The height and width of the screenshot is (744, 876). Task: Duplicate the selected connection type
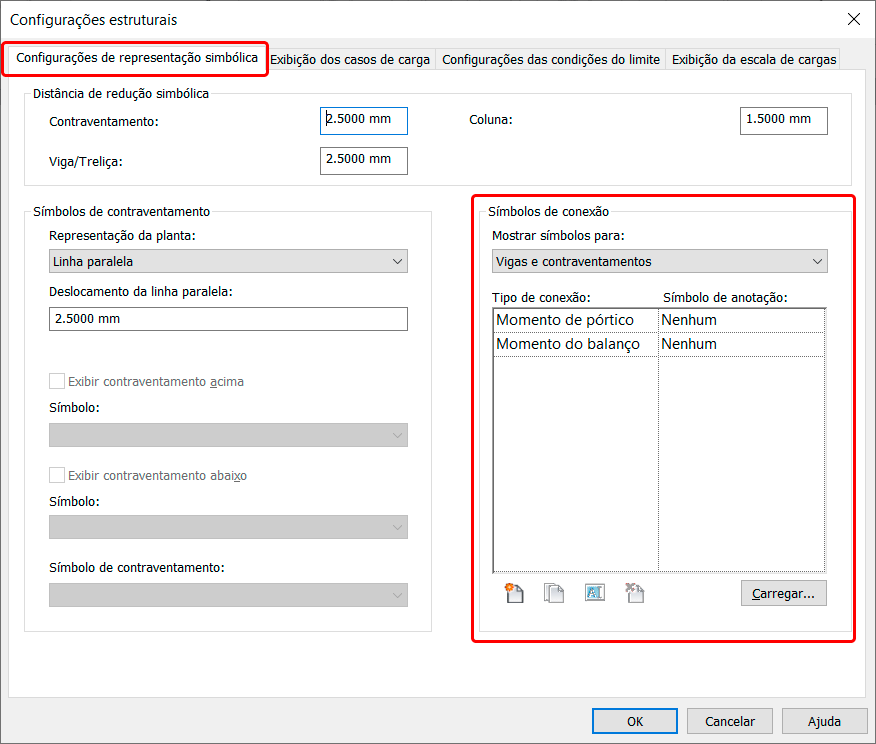click(x=554, y=593)
